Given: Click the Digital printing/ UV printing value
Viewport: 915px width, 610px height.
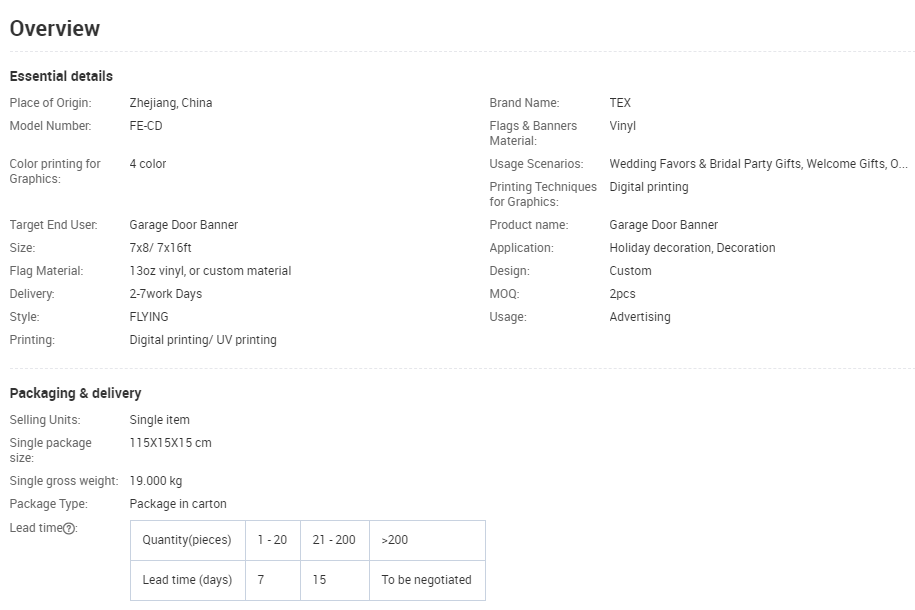Looking at the screenshot, I should click(x=202, y=340).
